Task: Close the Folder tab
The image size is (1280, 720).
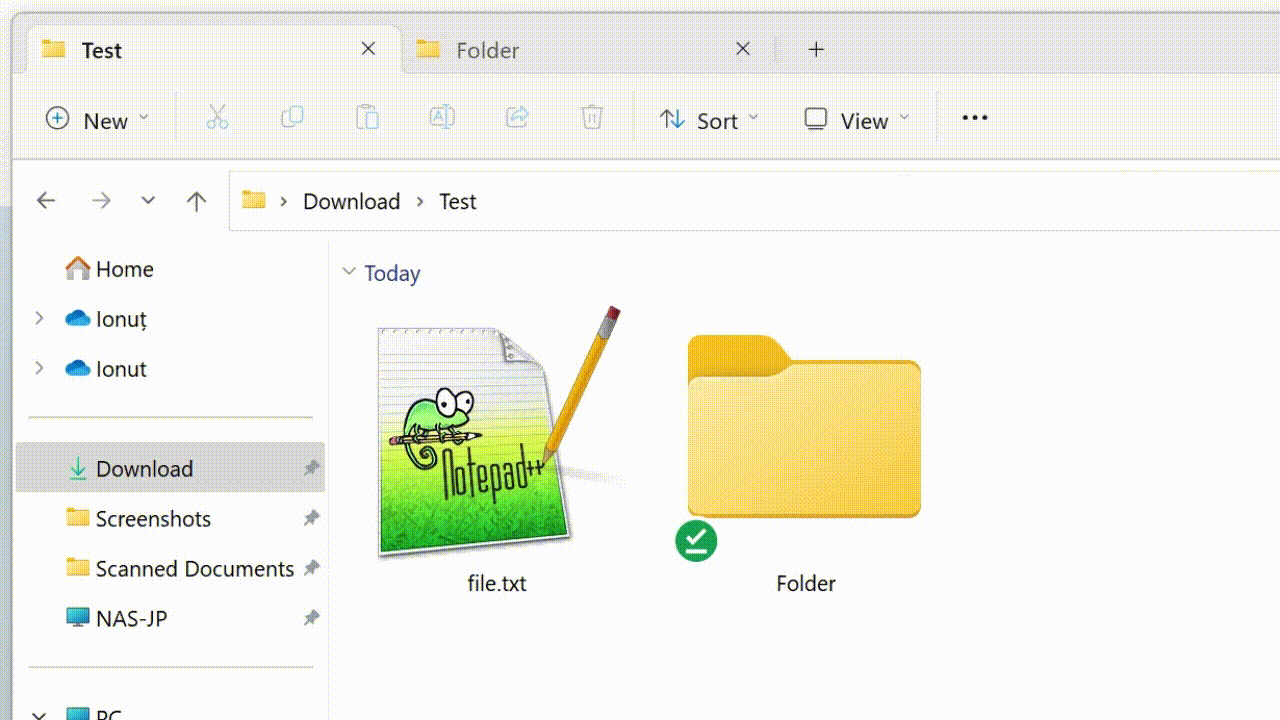Action: 742,48
